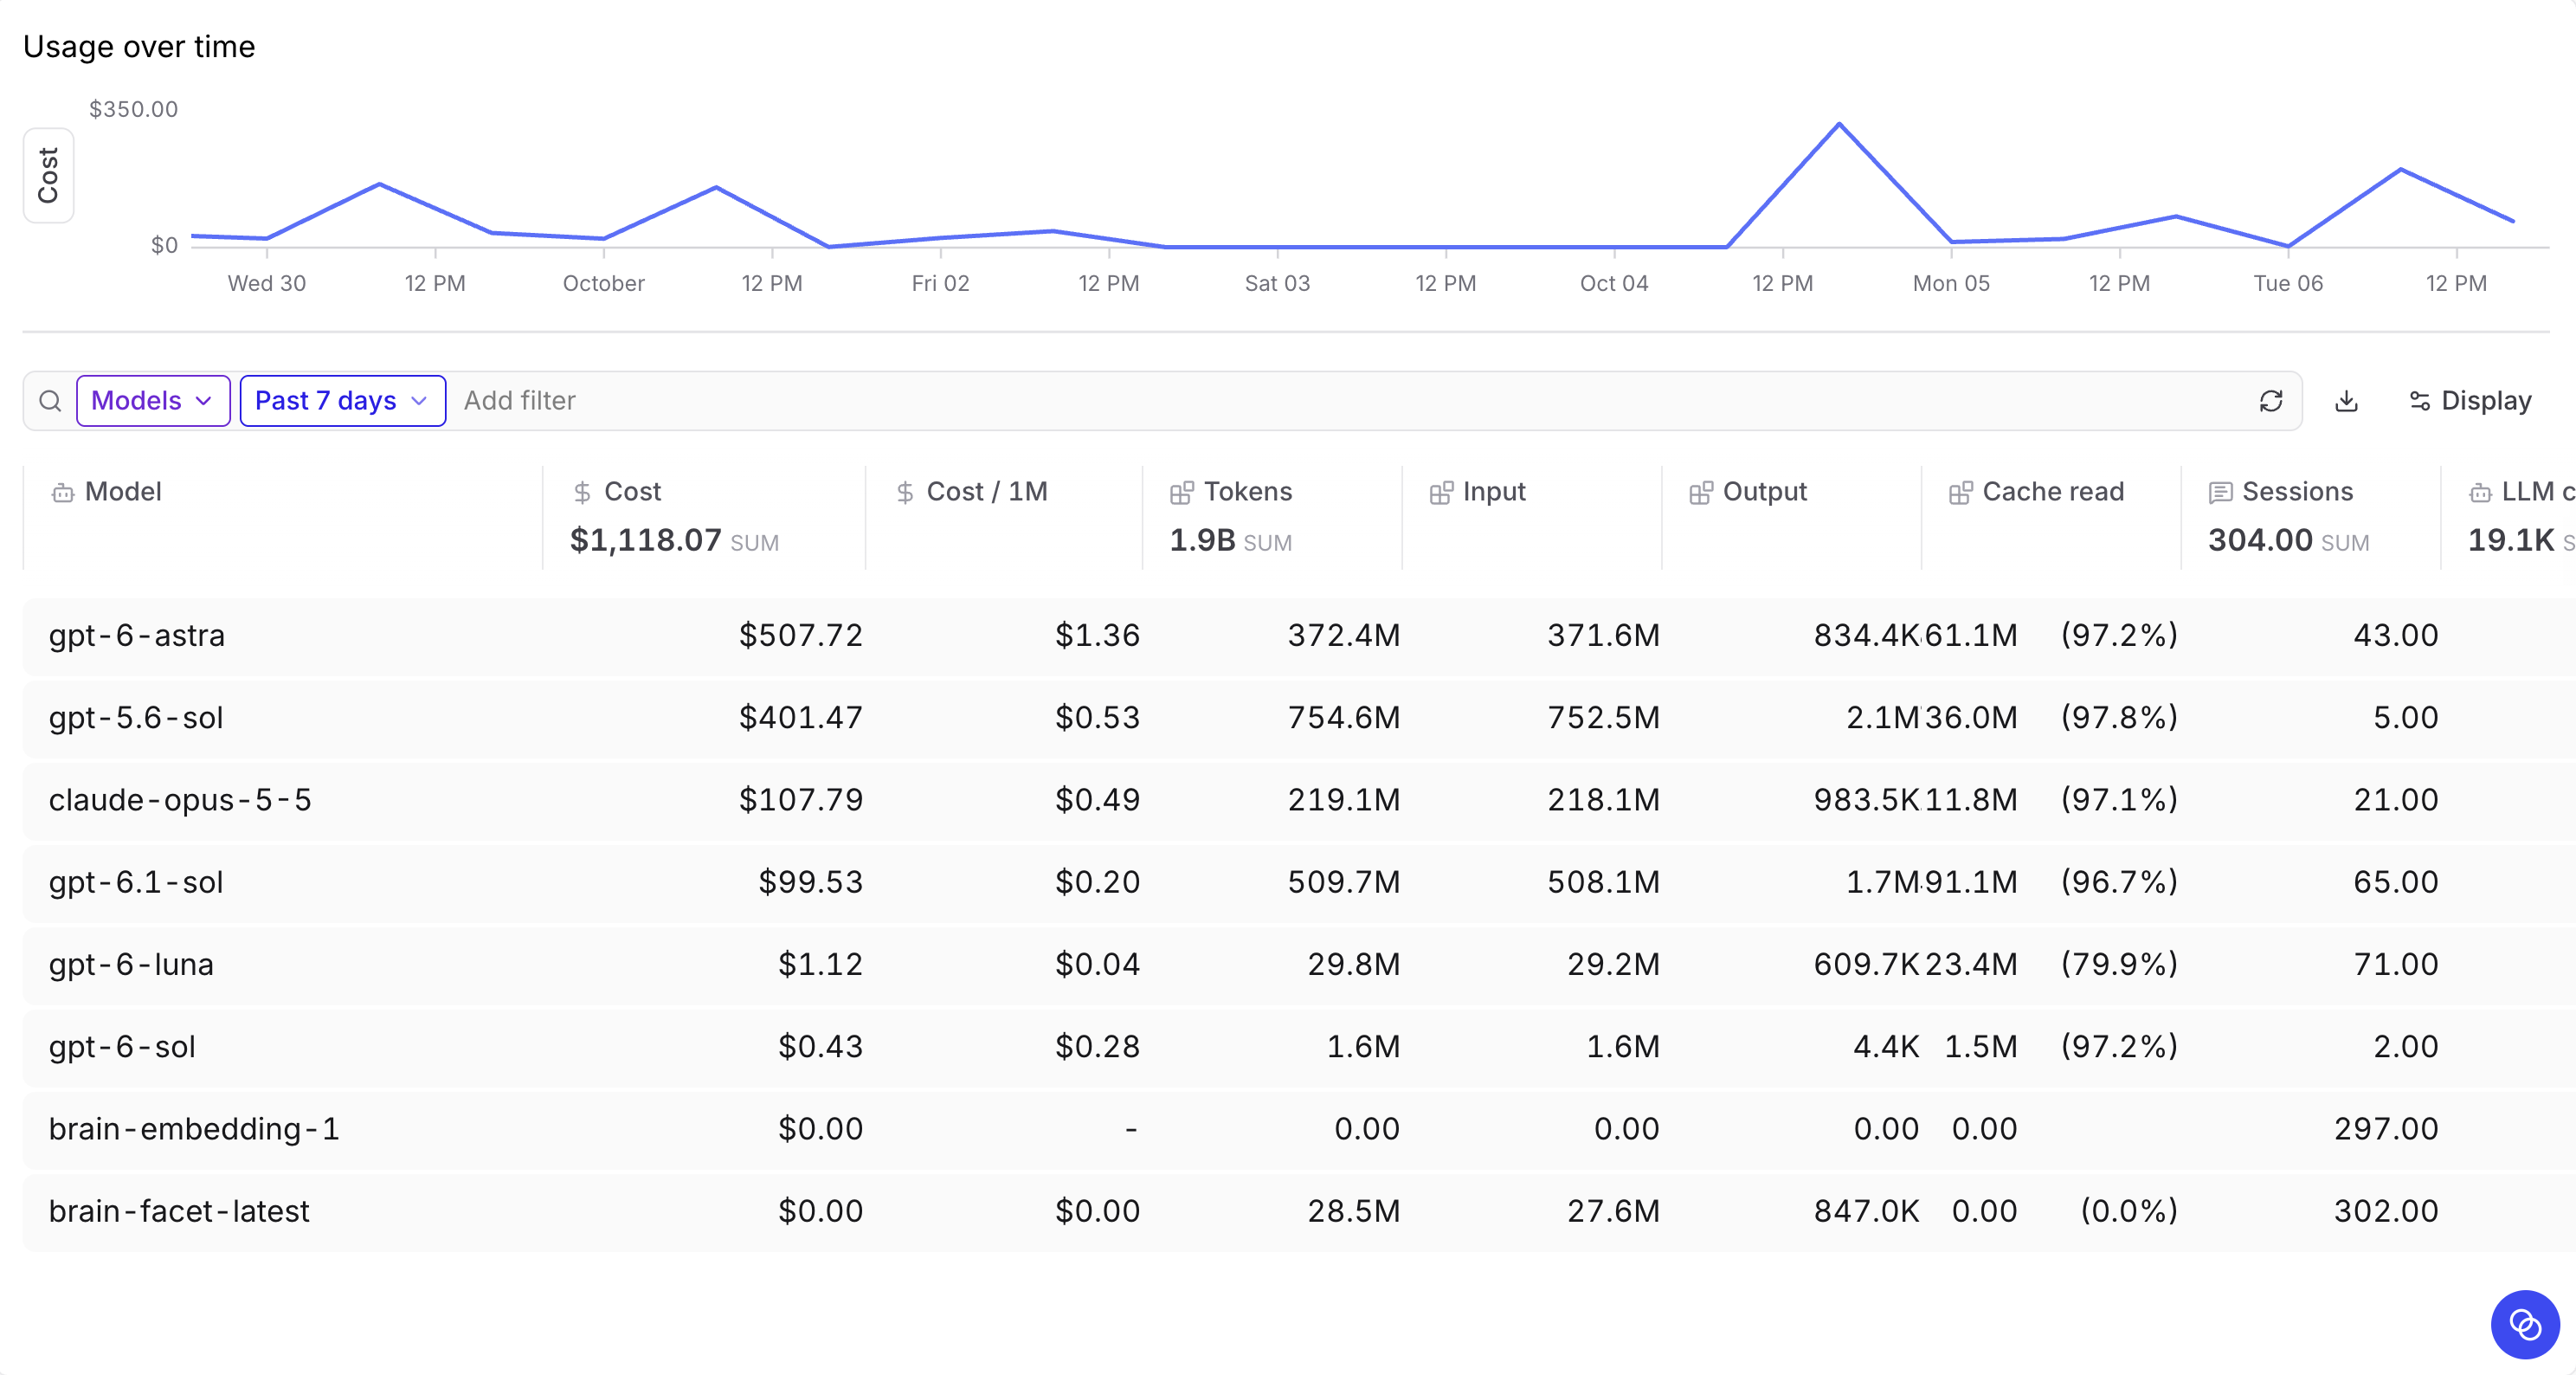
Task: Open the brain-embedding-1 model row
Action: click(1299, 1129)
